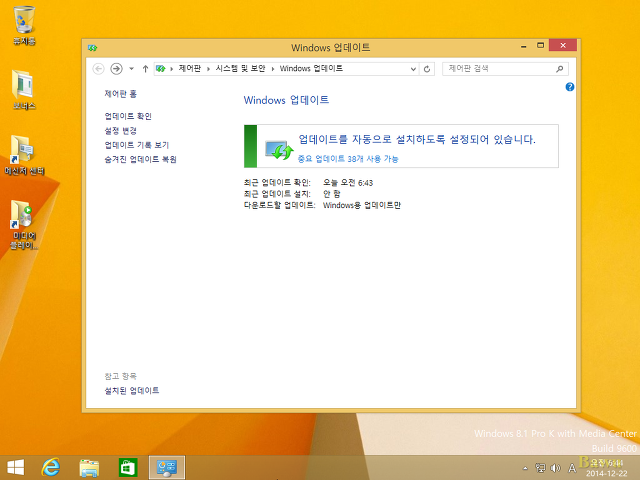The height and width of the screenshot is (480, 640).
Task: Expand the arrow after 제어판 in the breadcrumb
Action: 208,69
